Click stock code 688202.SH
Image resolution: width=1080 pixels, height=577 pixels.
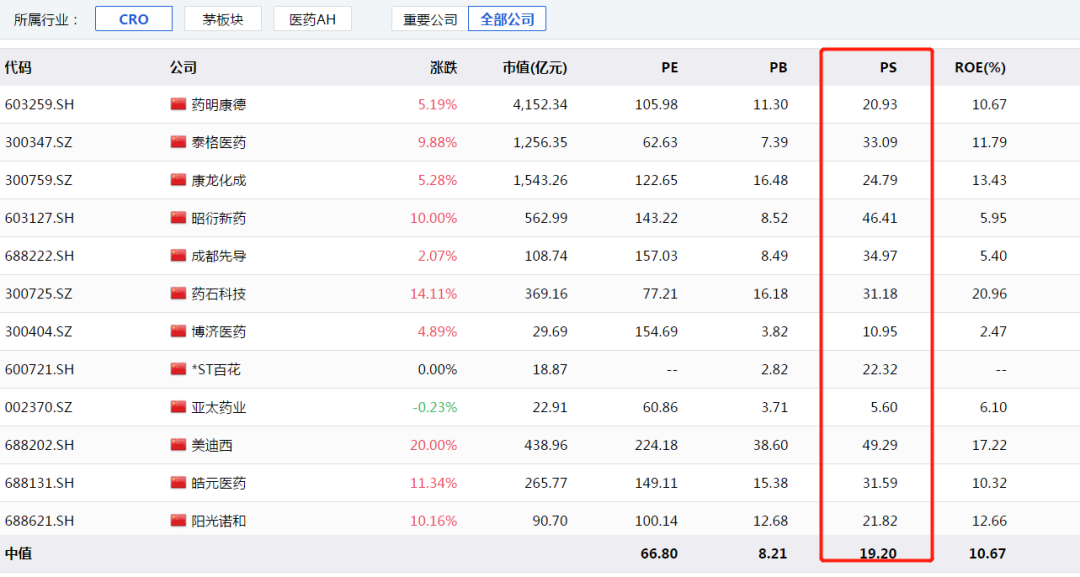(x=39, y=445)
